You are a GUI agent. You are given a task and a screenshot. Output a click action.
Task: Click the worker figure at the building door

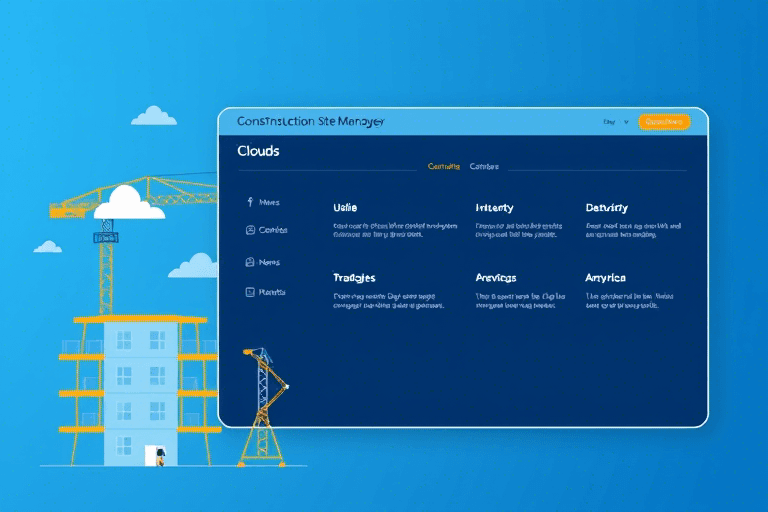pyautogui.click(x=160, y=457)
